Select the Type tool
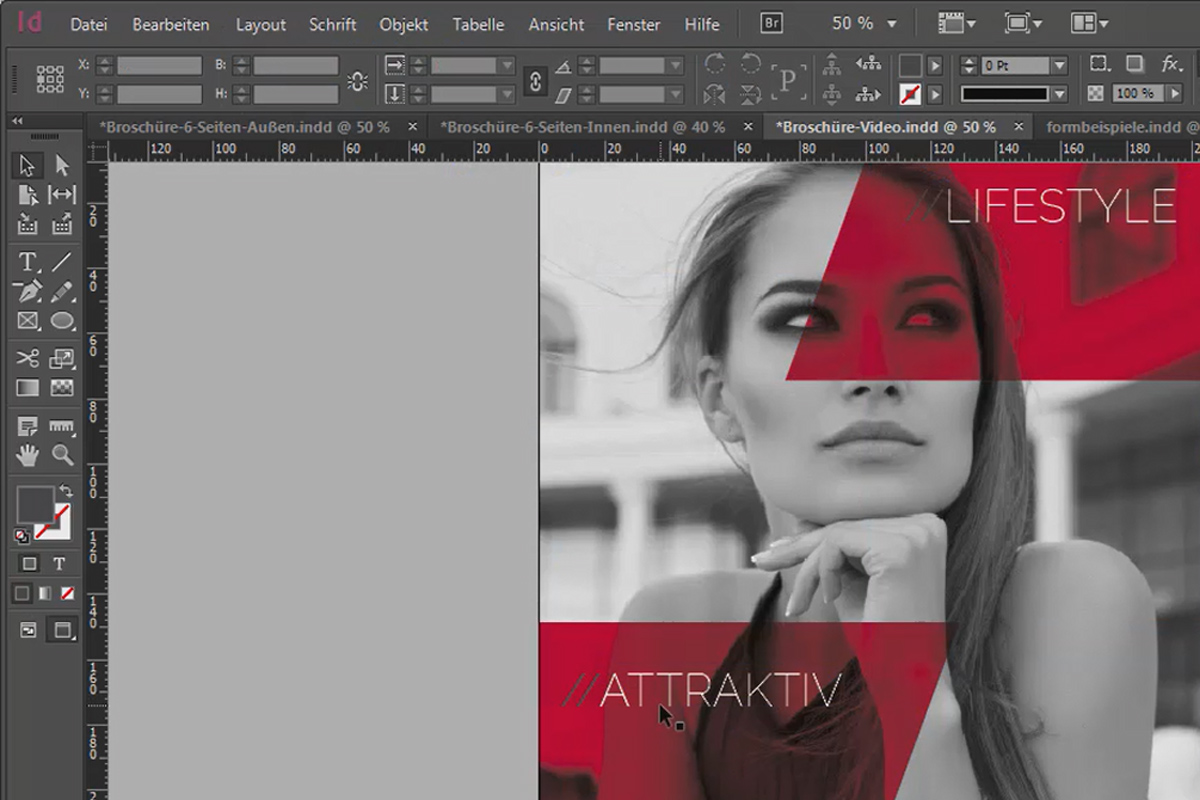The width and height of the screenshot is (1200, 800). 28,262
